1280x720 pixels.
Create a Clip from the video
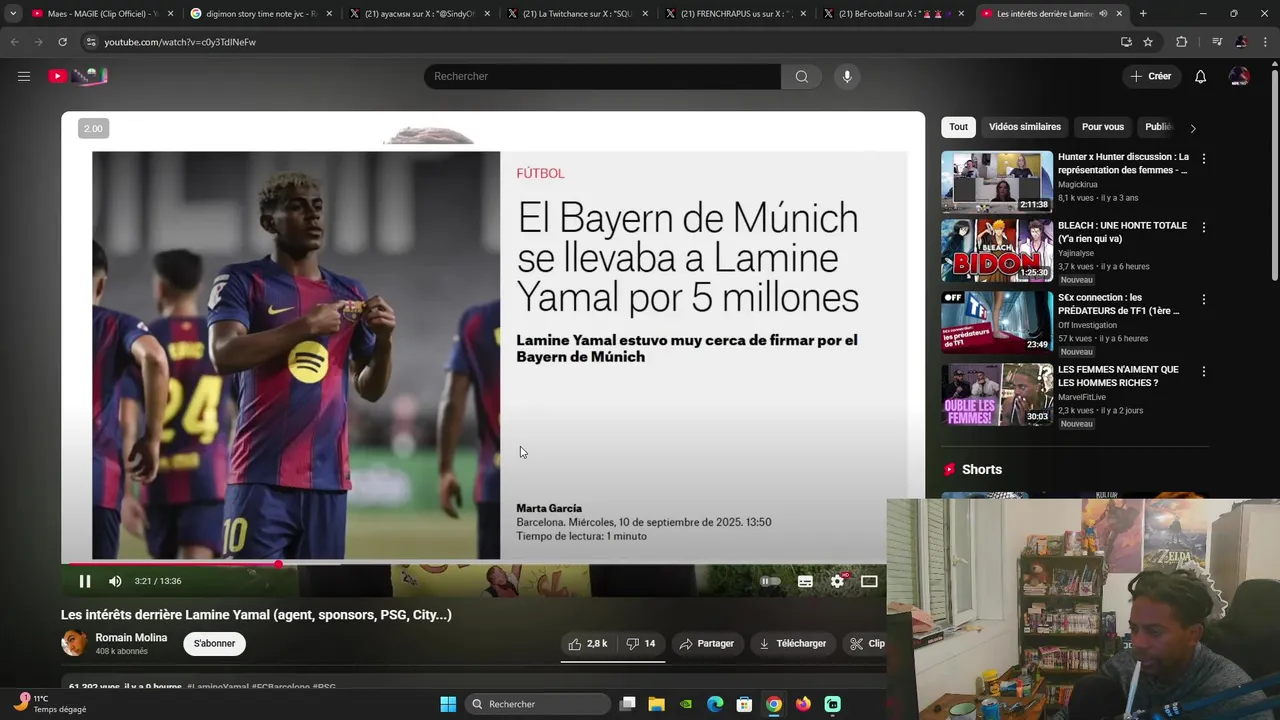(x=866, y=643)
